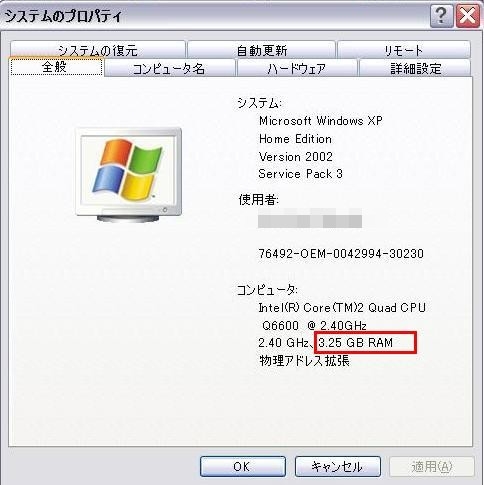Go to the 詳細設定 tab

[415, 68]
